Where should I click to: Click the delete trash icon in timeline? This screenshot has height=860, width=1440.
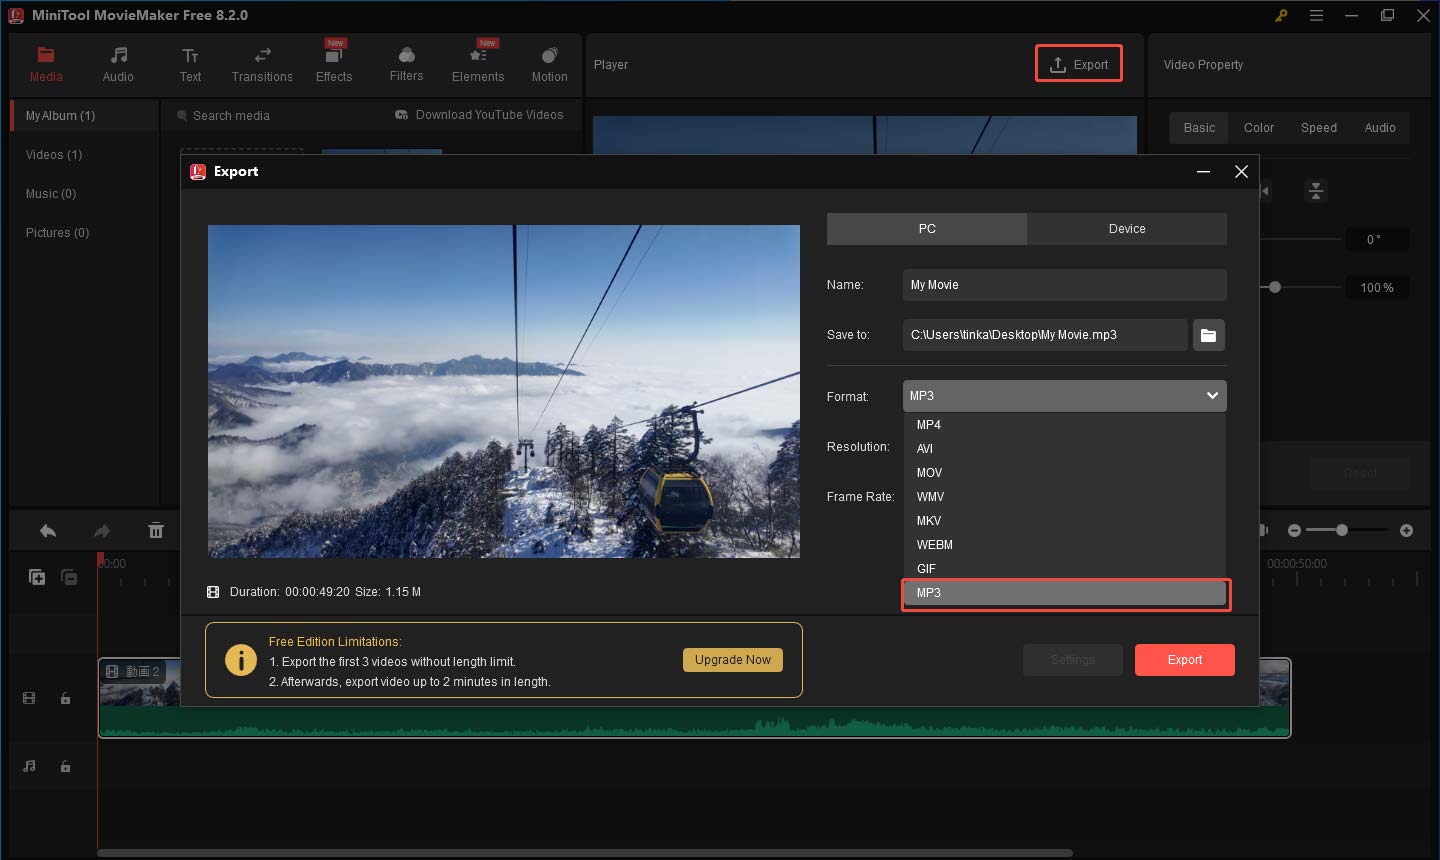[156, 531]
